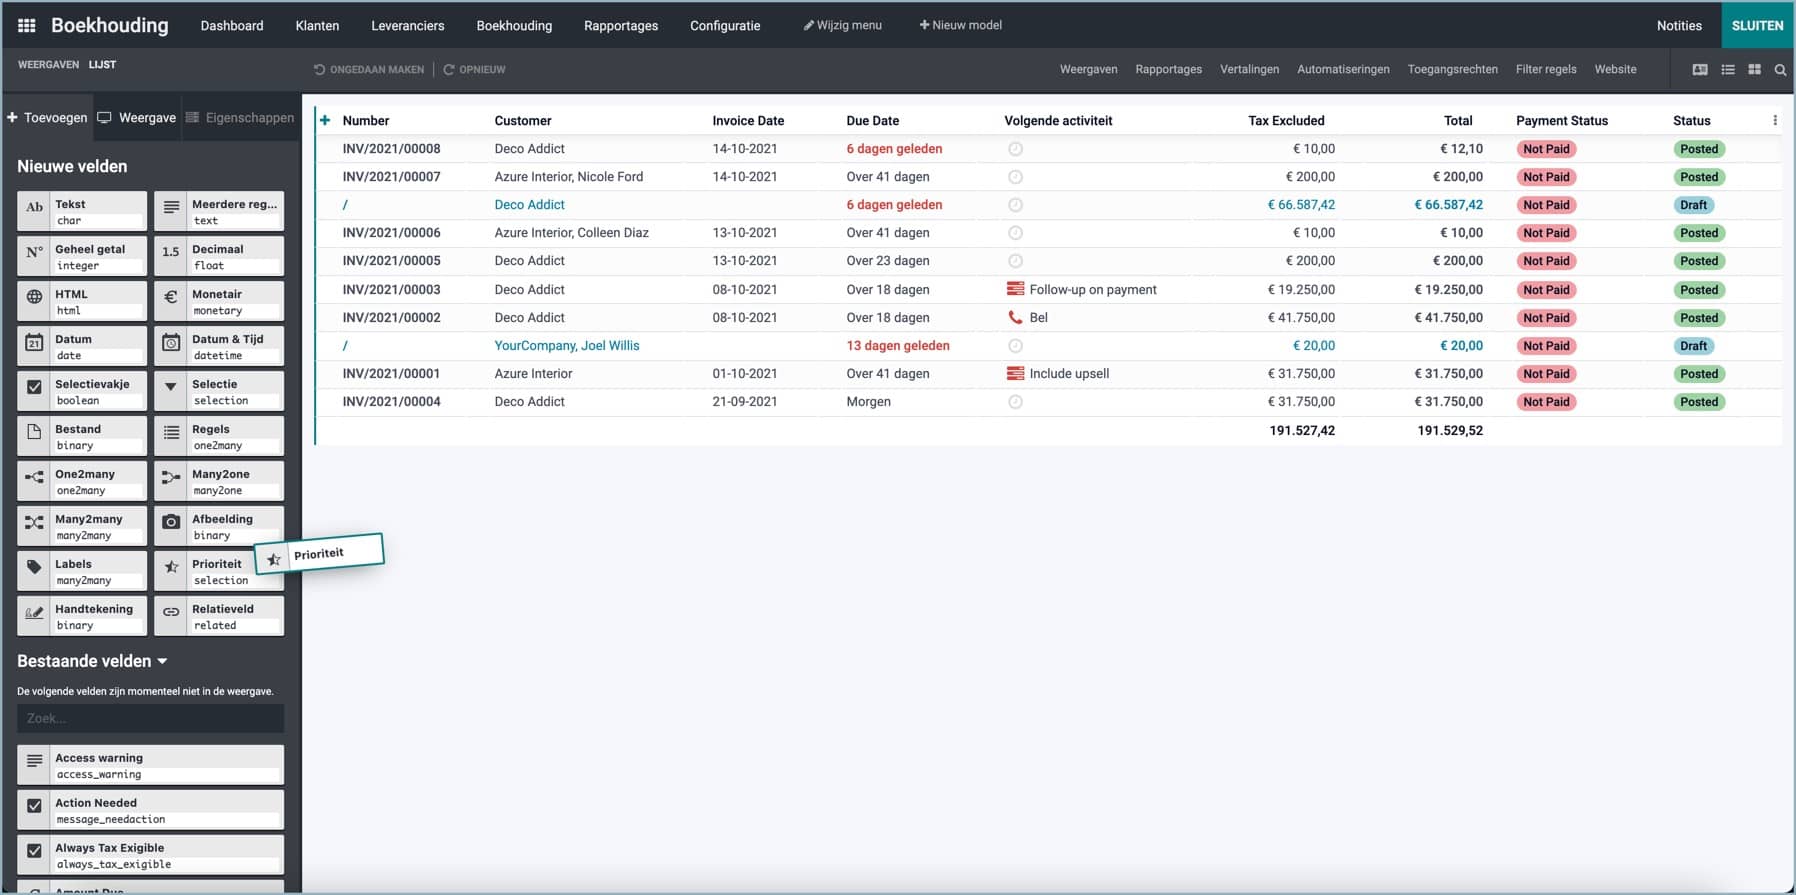Screen dimensions: 1796x895
Task: Choose the Bestand binary field
Action: [82, 436]
